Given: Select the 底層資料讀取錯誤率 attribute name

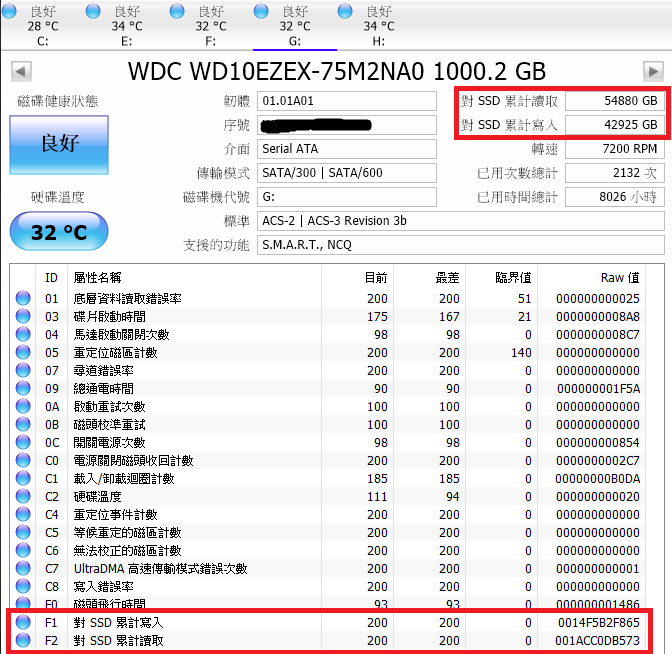Looking at the screenshot, I should [127, 298].
